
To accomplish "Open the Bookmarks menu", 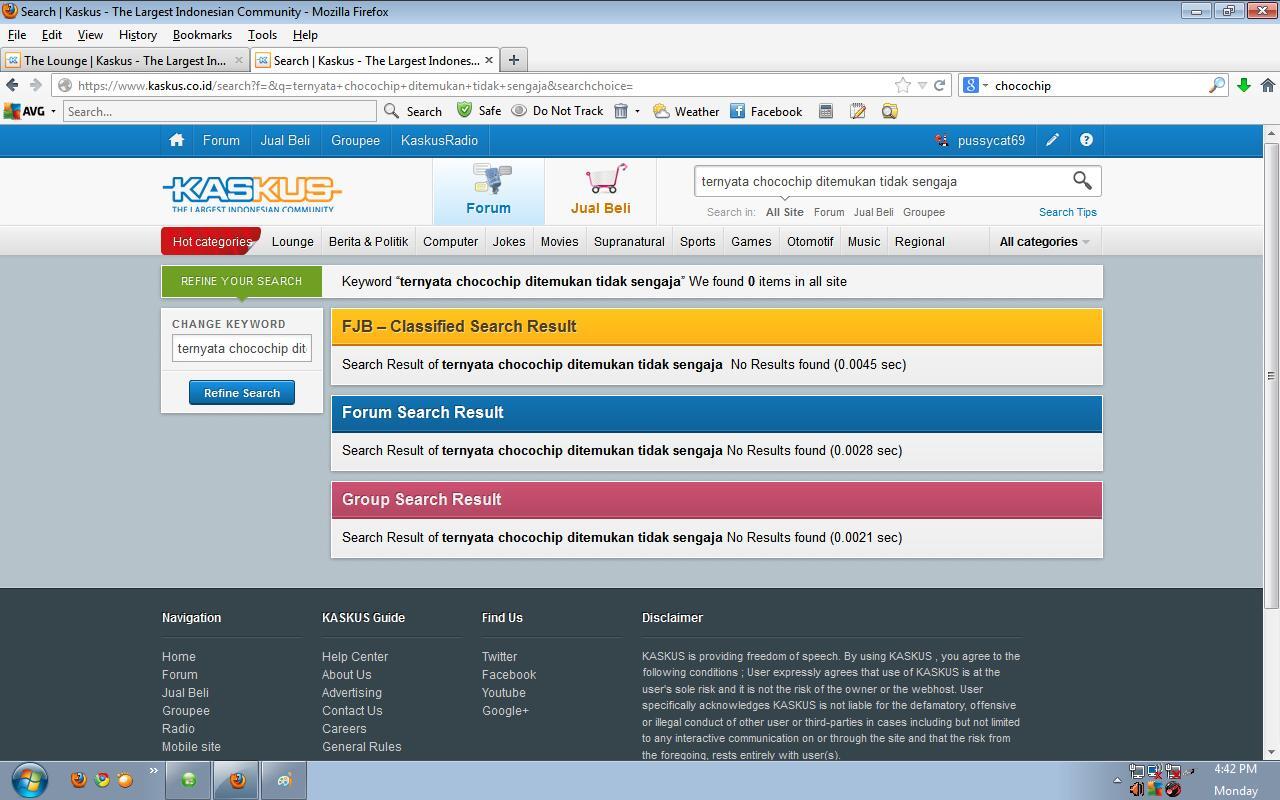I will (202, 34).
